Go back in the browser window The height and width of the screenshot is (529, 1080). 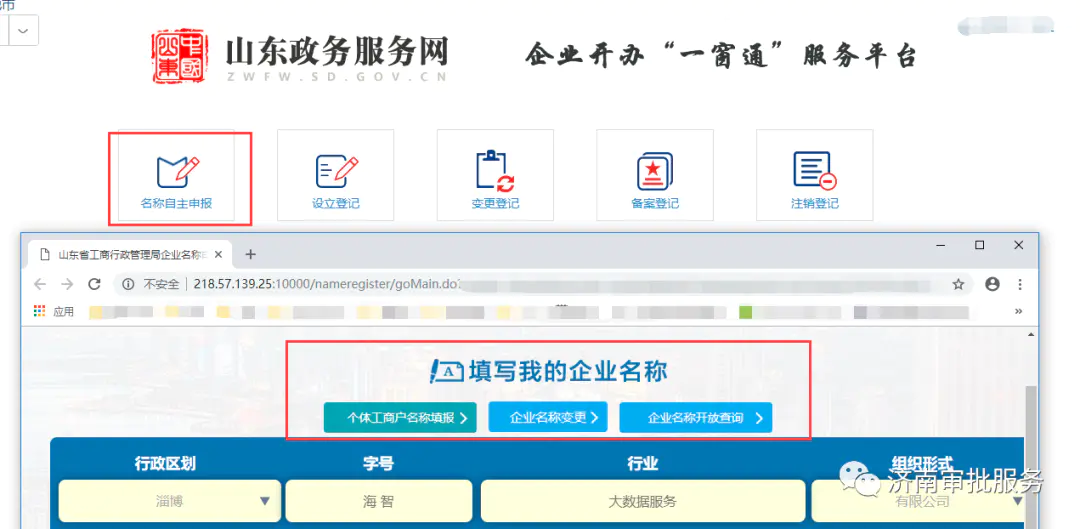[x=40, y=284]
